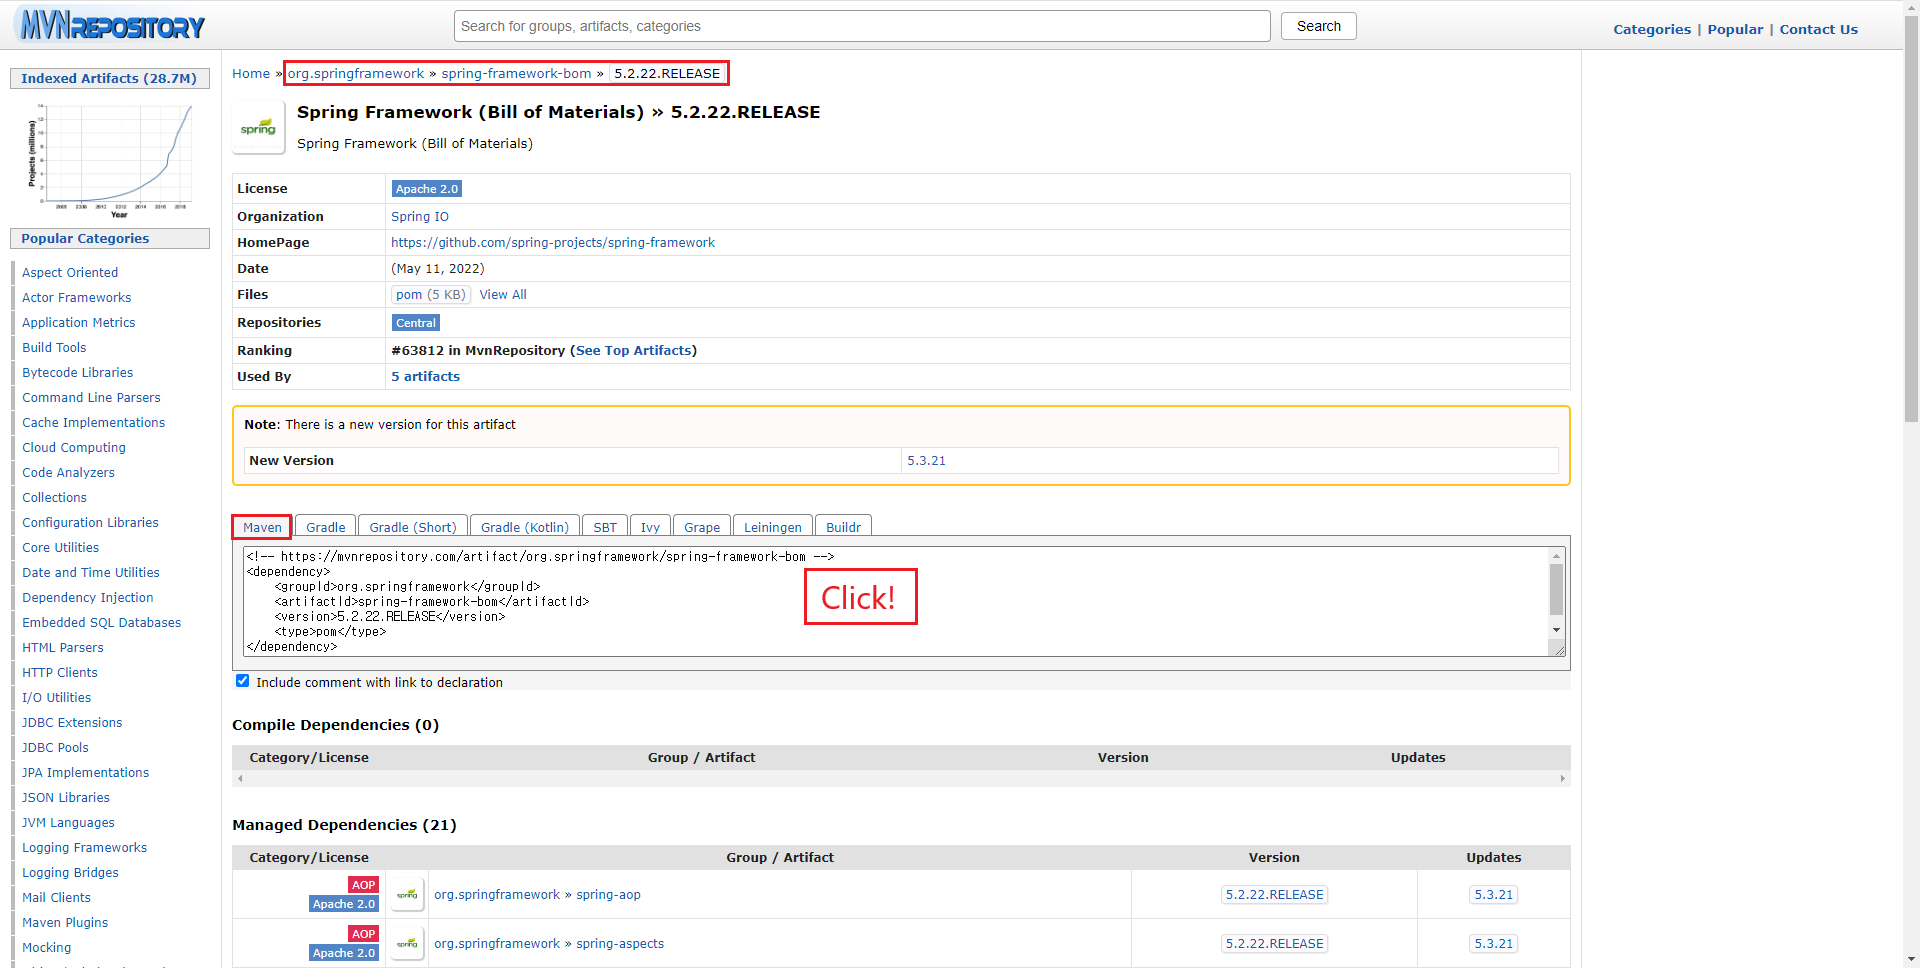Open the Buildr tab
Viewport: 1920px width, 968px height.
pos(843,527)
